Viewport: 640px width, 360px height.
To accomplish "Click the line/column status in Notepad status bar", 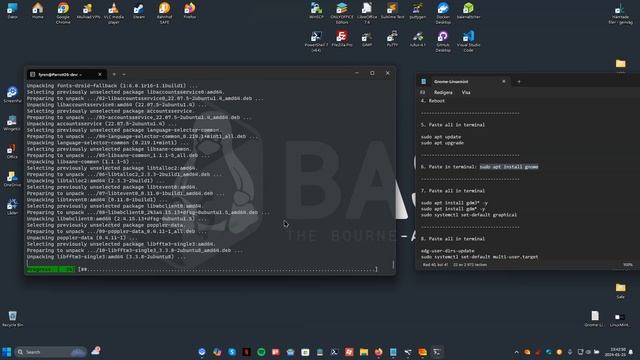I will pos(435,265).
